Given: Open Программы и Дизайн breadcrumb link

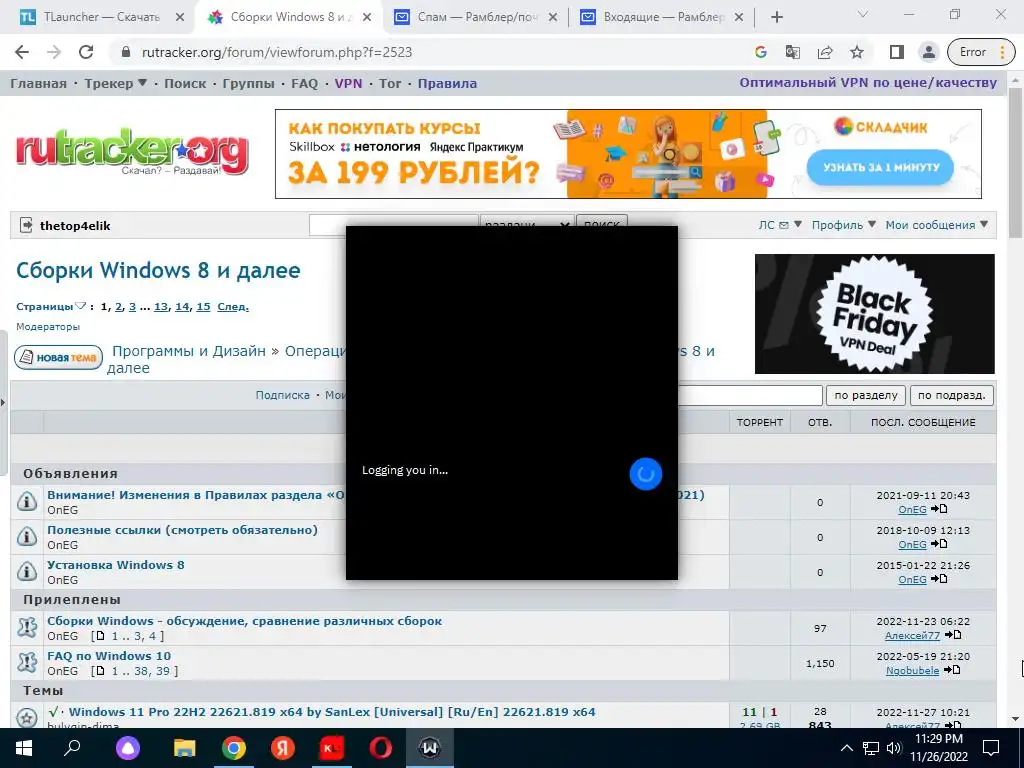Looking at the screenshot, I should click(189, 351).
